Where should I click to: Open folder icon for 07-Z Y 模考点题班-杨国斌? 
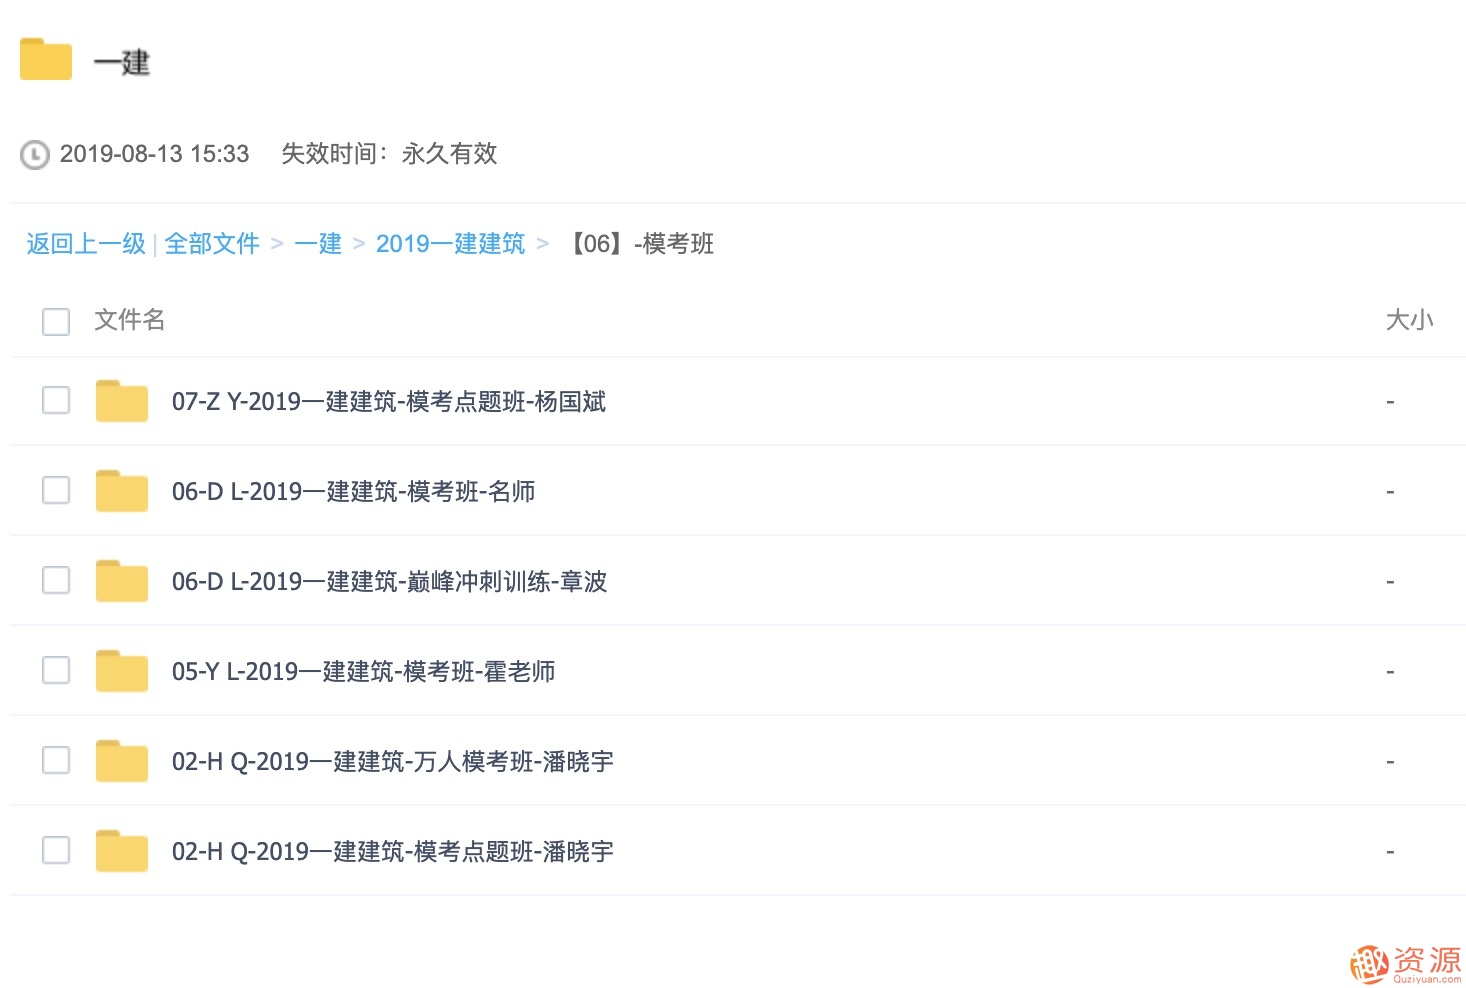122,401
